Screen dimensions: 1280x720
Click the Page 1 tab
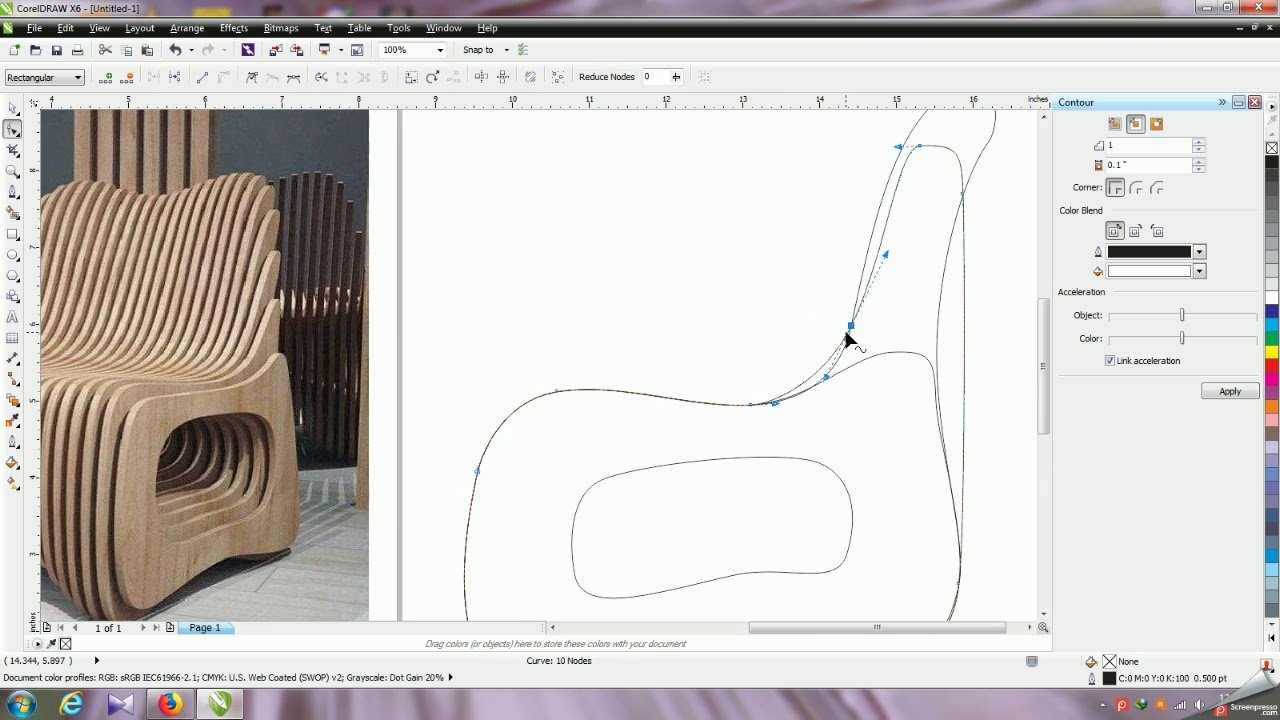[x=205, y=628]
